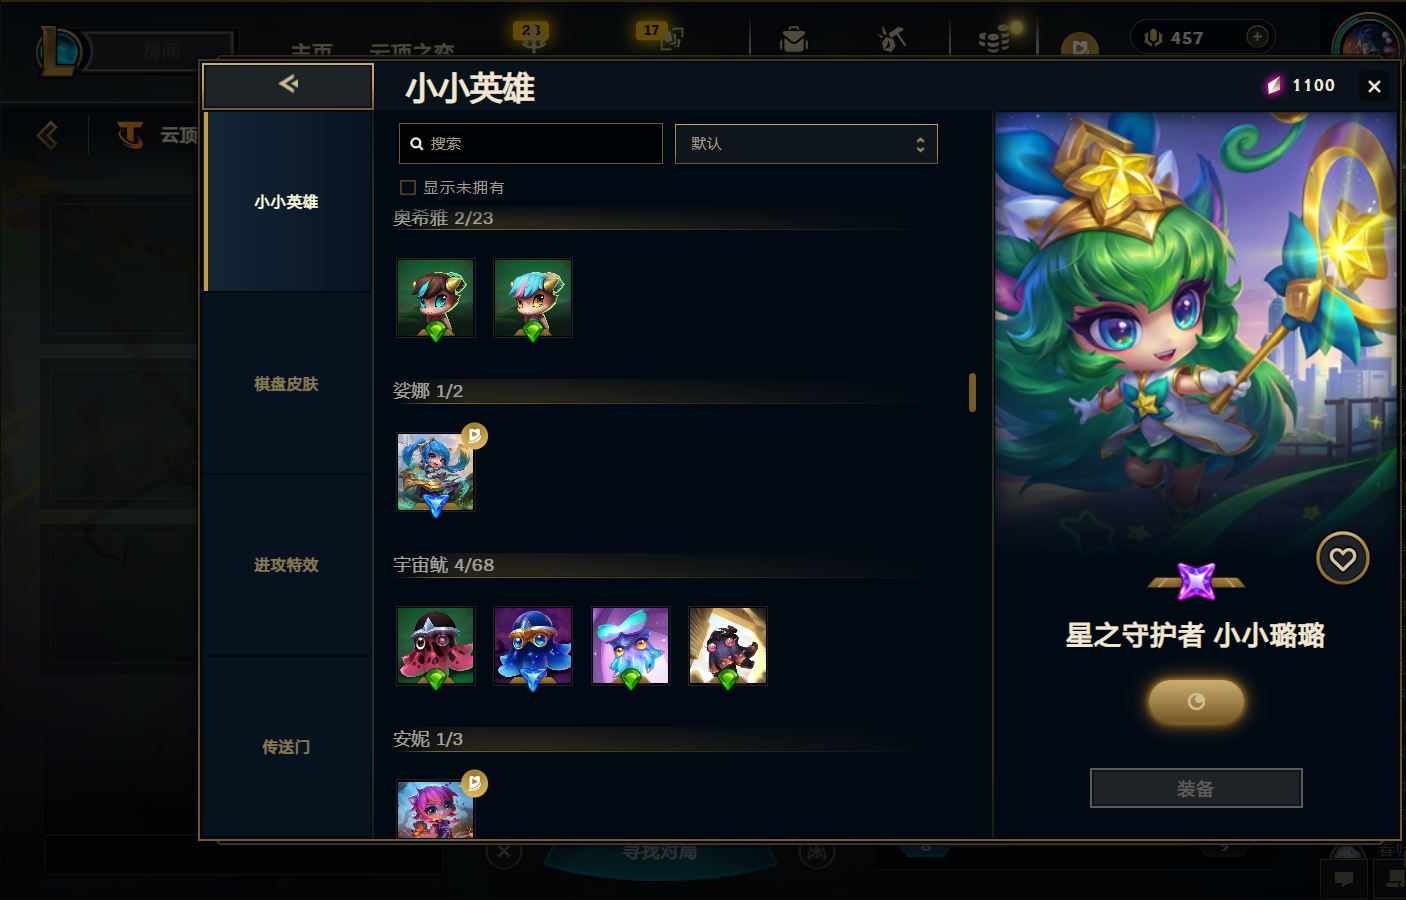Click the star shard upgrade icon under the portrait

[x=1196, y=581]
